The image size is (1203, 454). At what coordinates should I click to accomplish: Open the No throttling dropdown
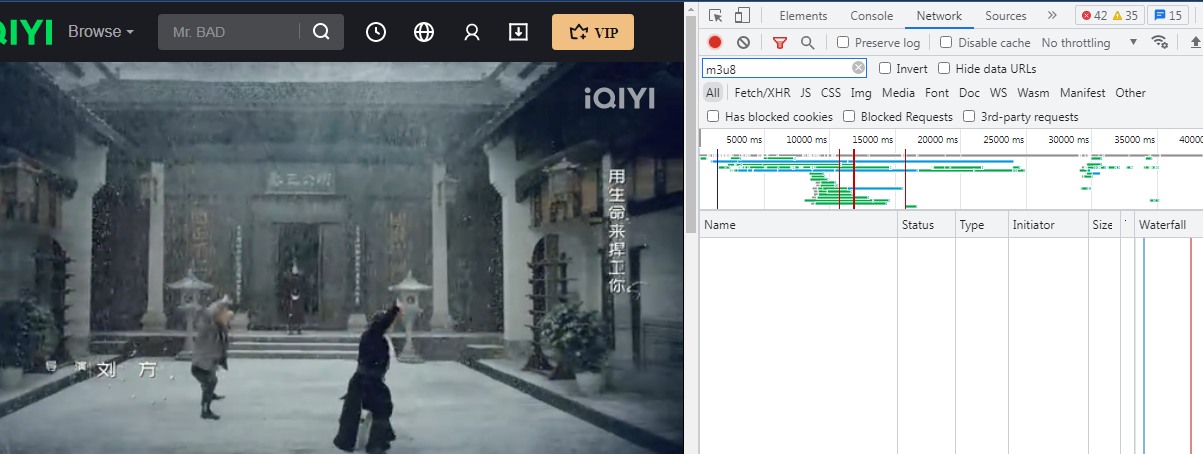pos(1089,43)
